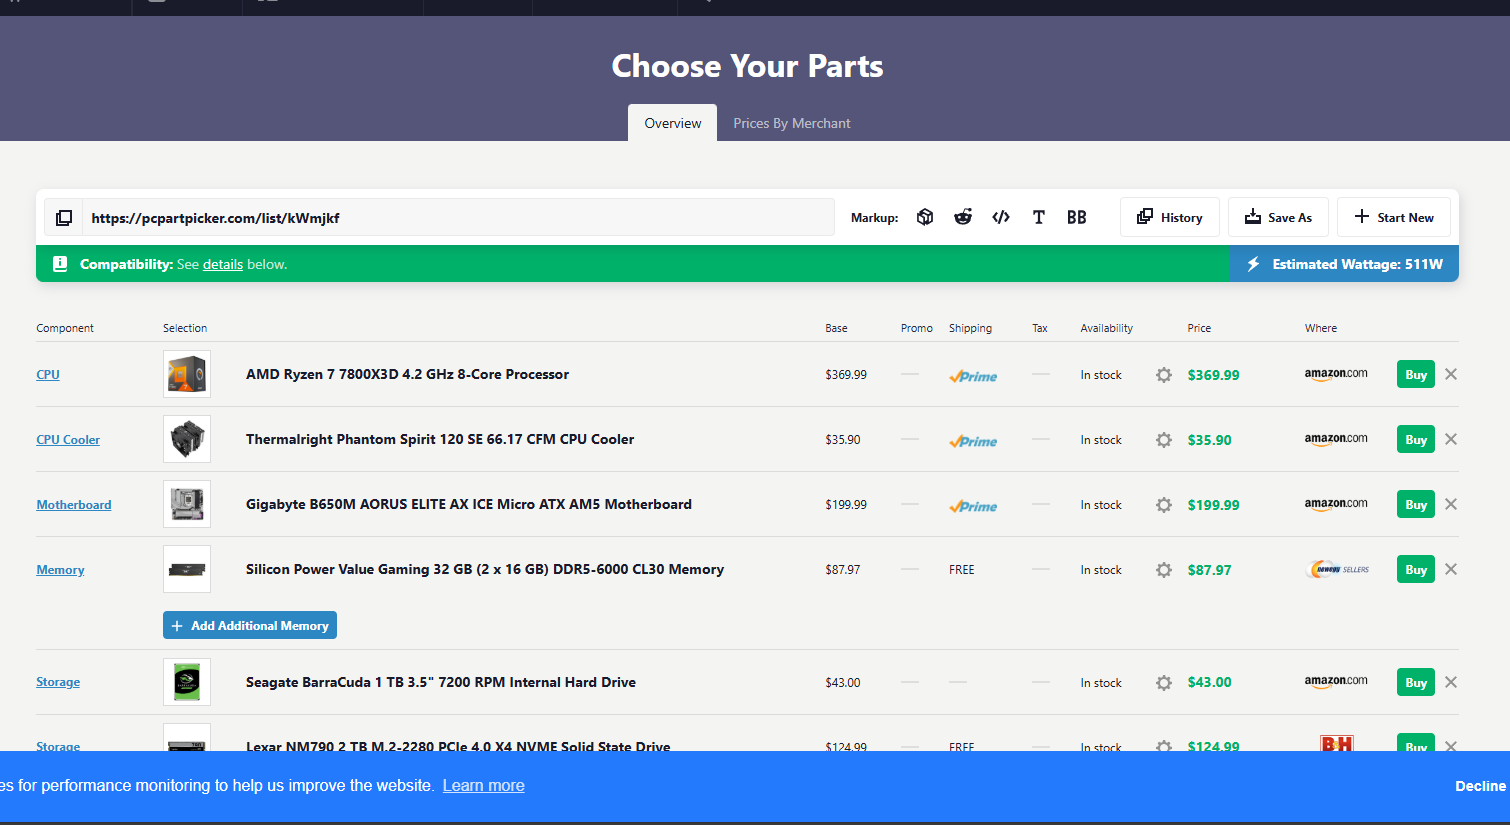The image size is (1510, 825).
Task: Open Thermalright Phantom Spirit 120 SE product name
Action: click(440, 439)
